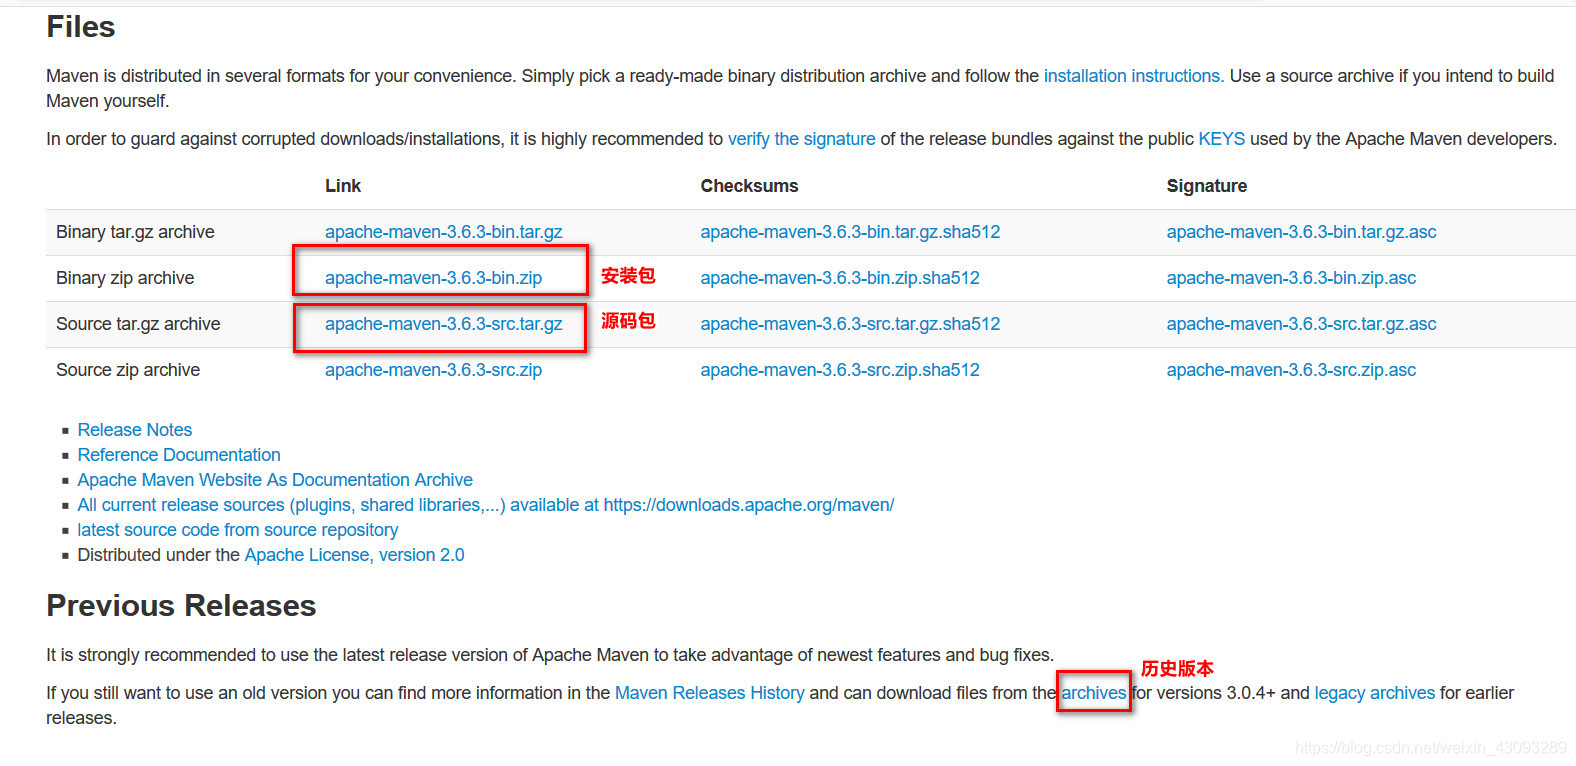Click the Checksums column header
Viewport: 1576px width, 766px height.
click(749, 186)
